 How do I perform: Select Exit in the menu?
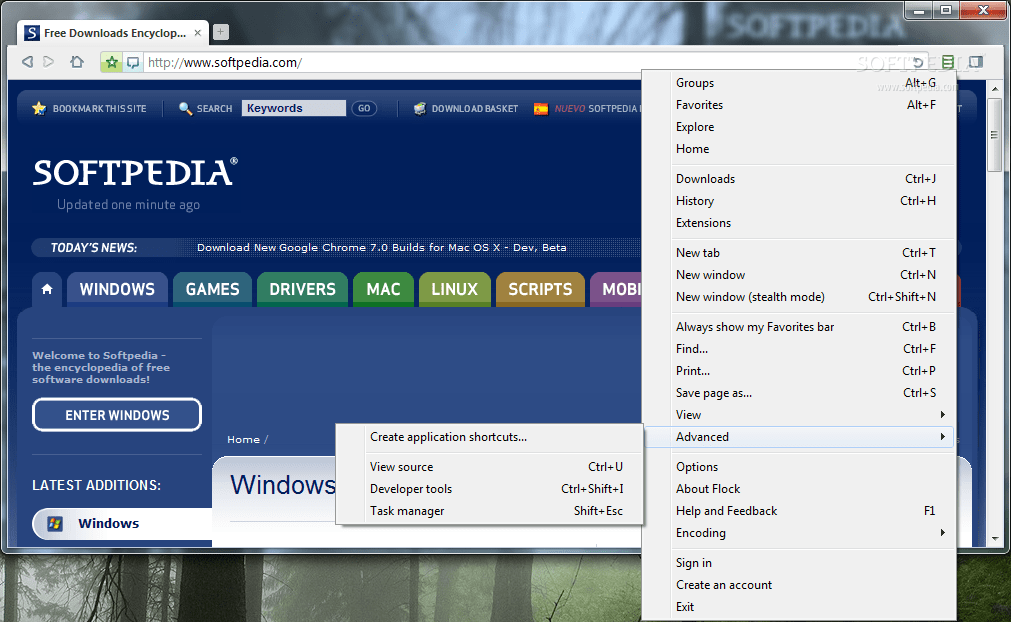click(800, 607)
